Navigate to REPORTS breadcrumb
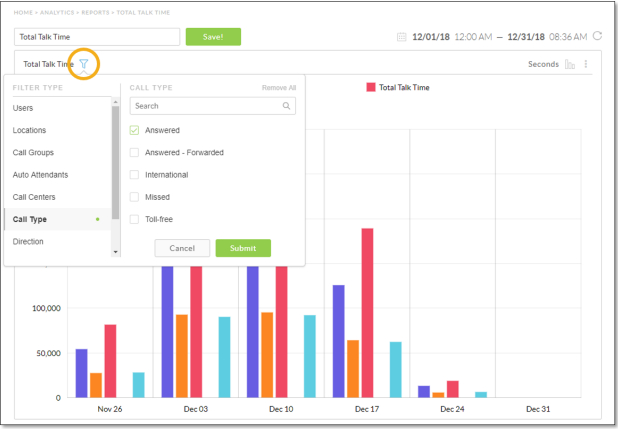Viewport: 618px width, 429px height. coord(95,13)
